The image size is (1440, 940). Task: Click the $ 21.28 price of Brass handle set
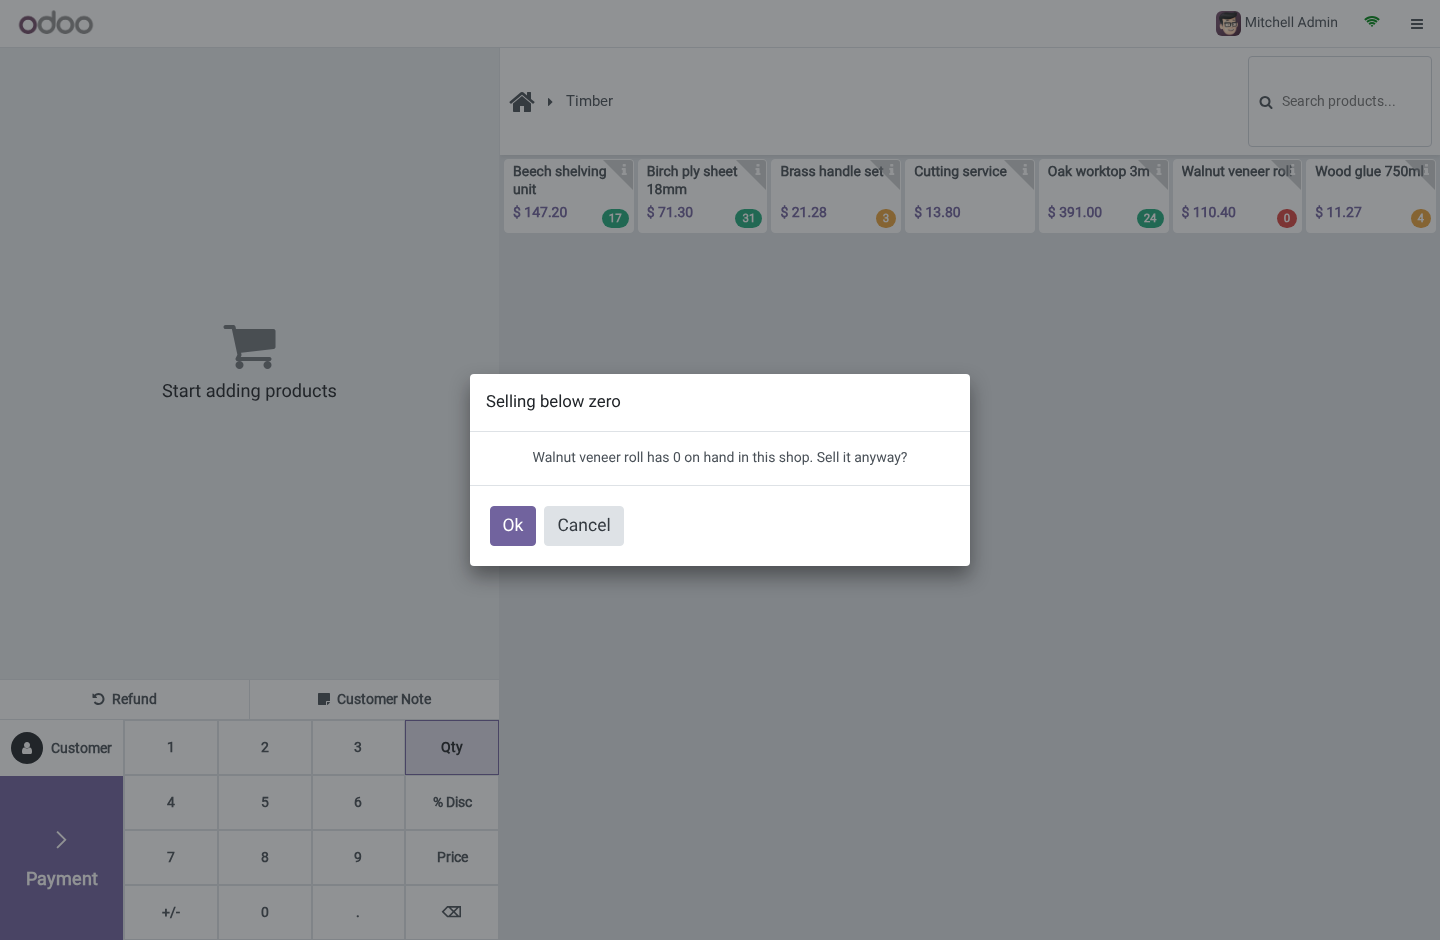pyautogui.click(x=804, y=212)
